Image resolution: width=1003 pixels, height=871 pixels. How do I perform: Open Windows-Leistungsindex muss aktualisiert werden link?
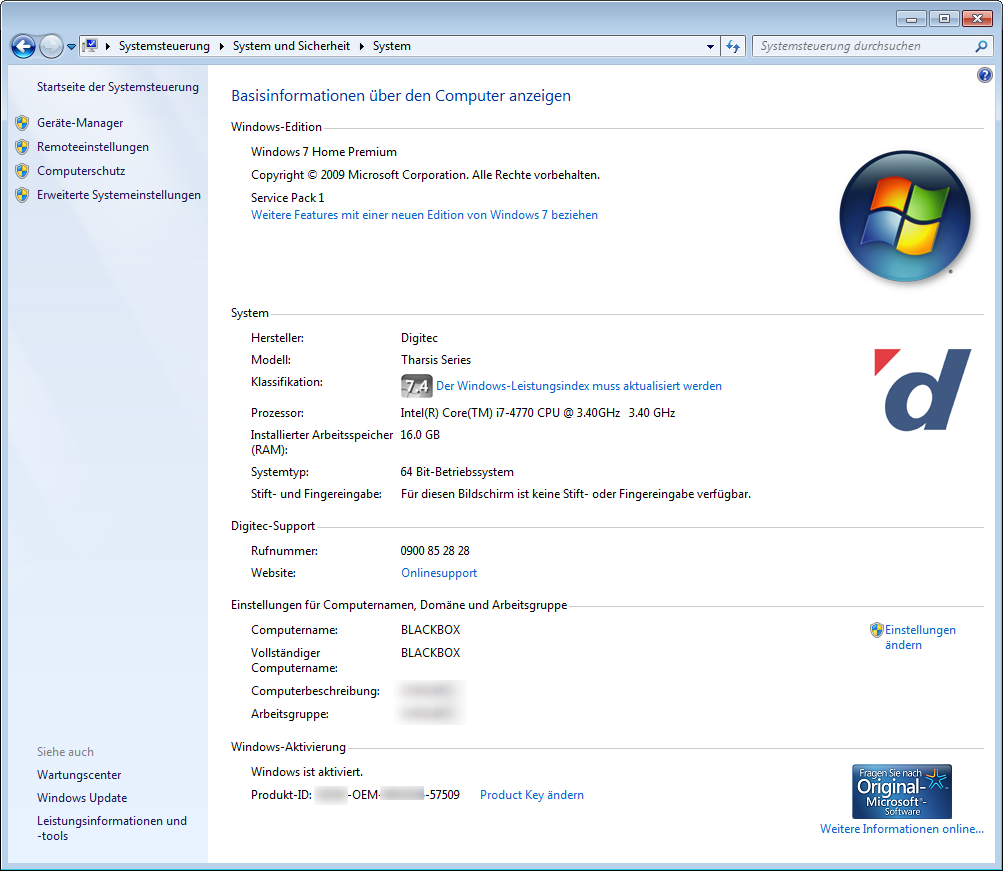(579, 386)
